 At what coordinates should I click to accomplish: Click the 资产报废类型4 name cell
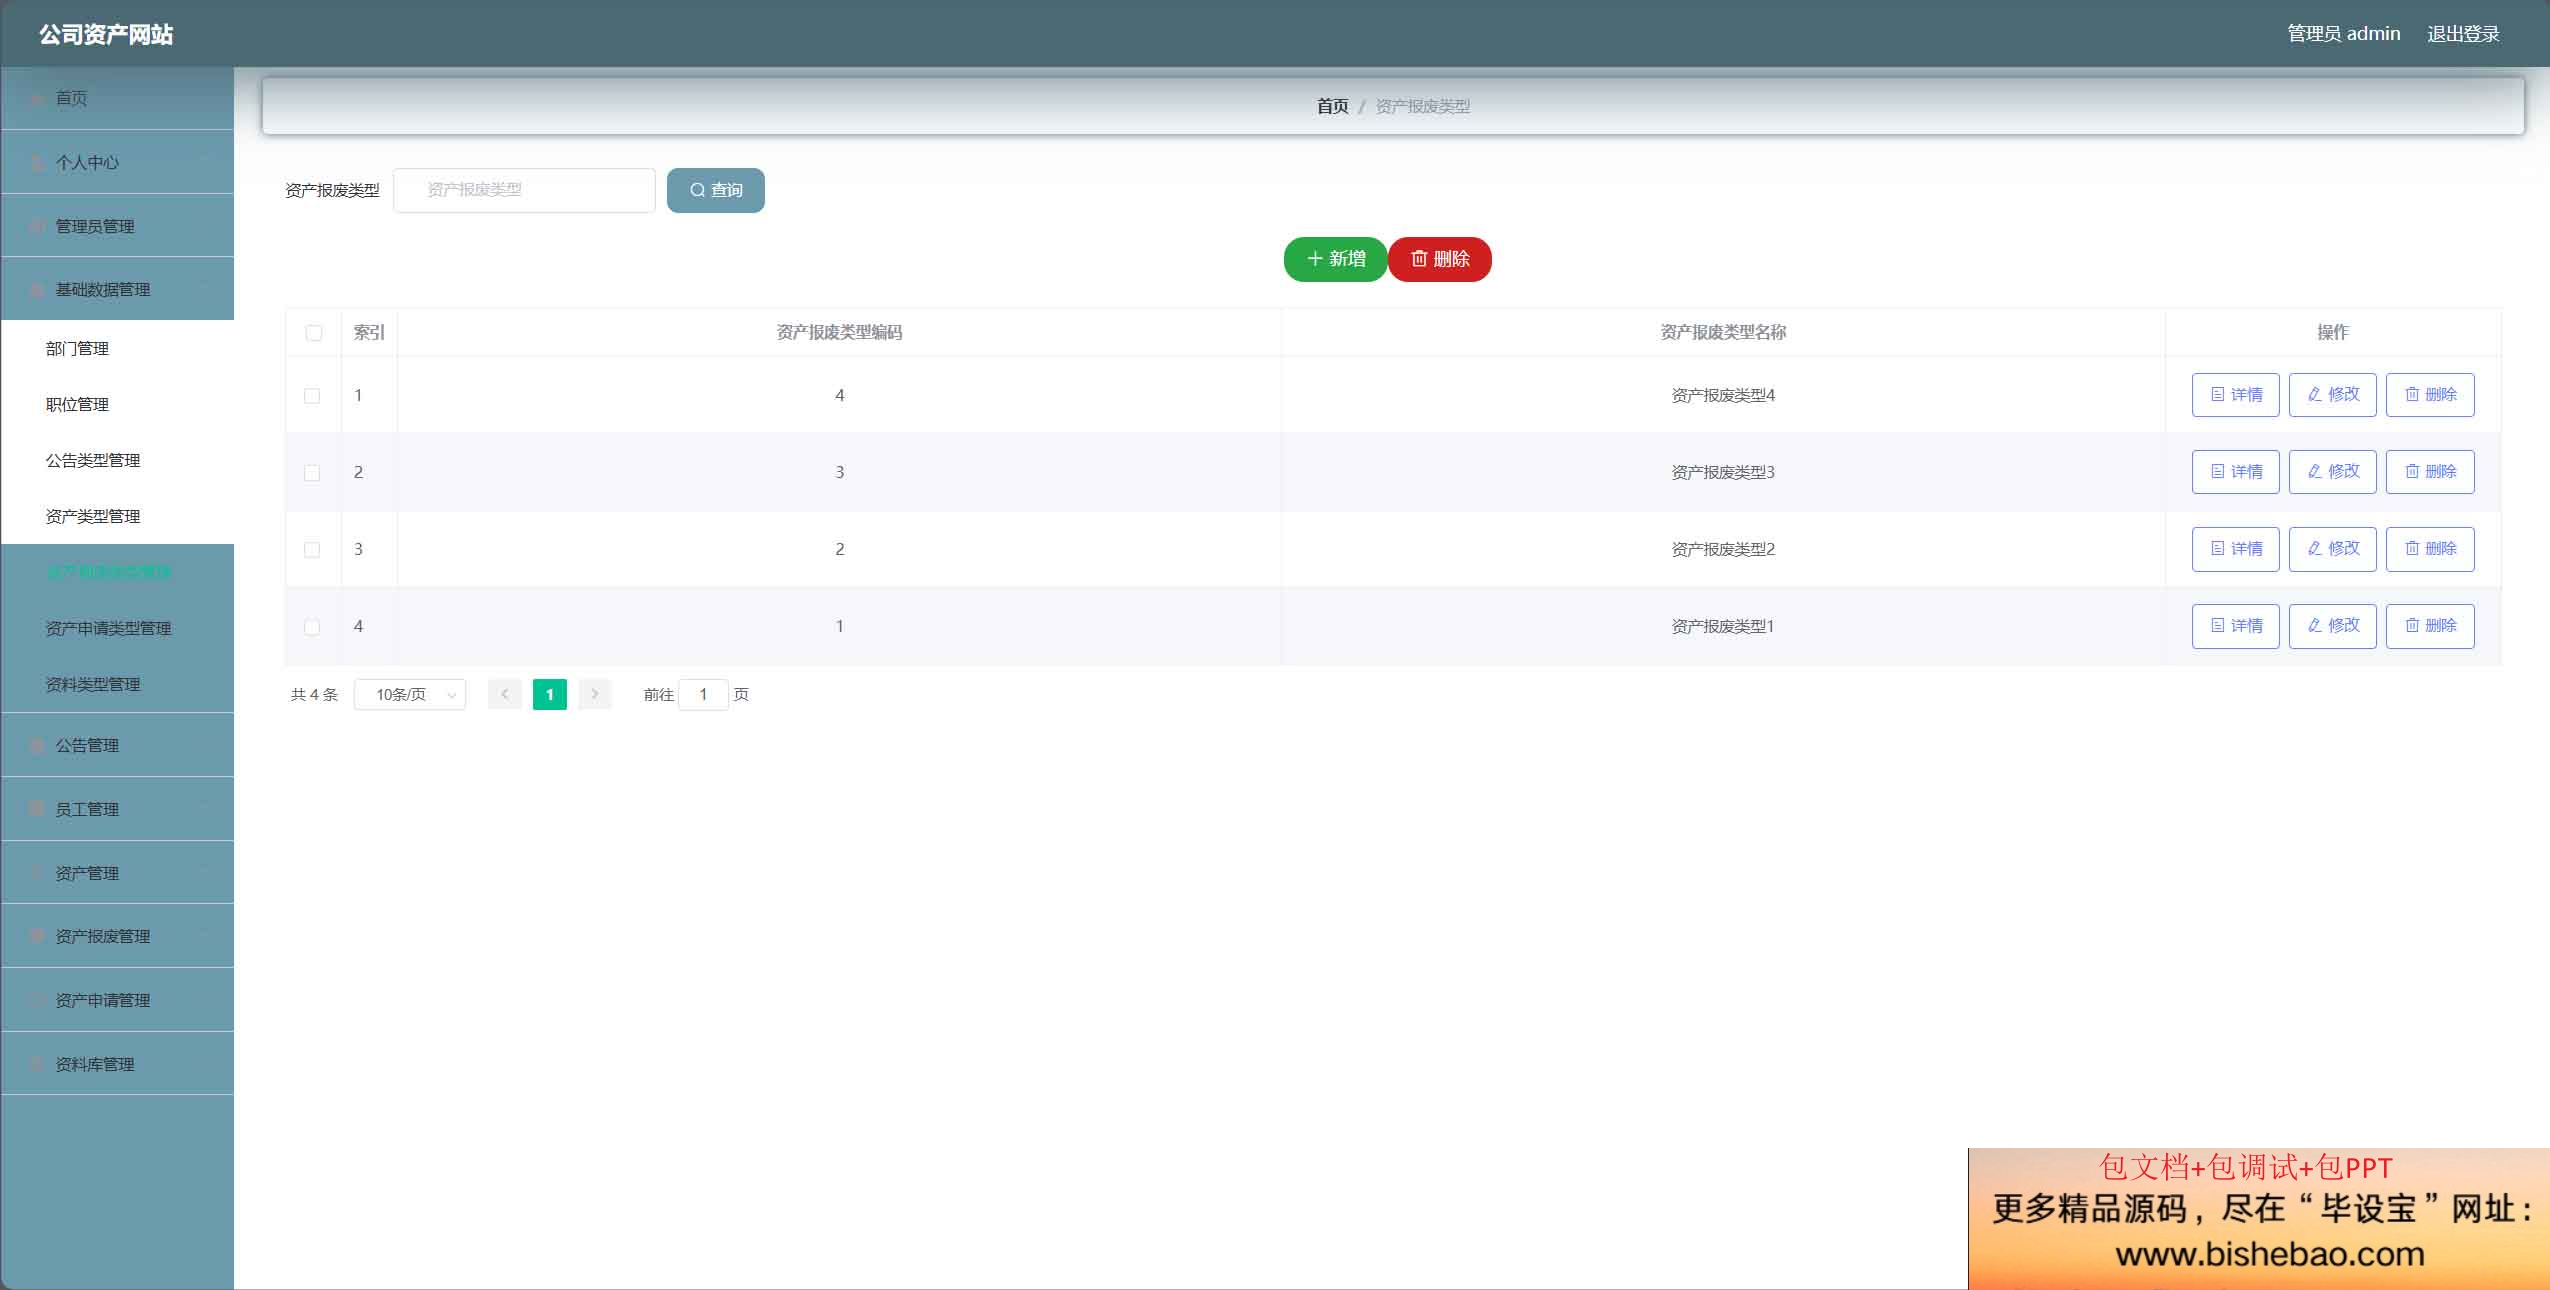click(x=1723, y=396)
